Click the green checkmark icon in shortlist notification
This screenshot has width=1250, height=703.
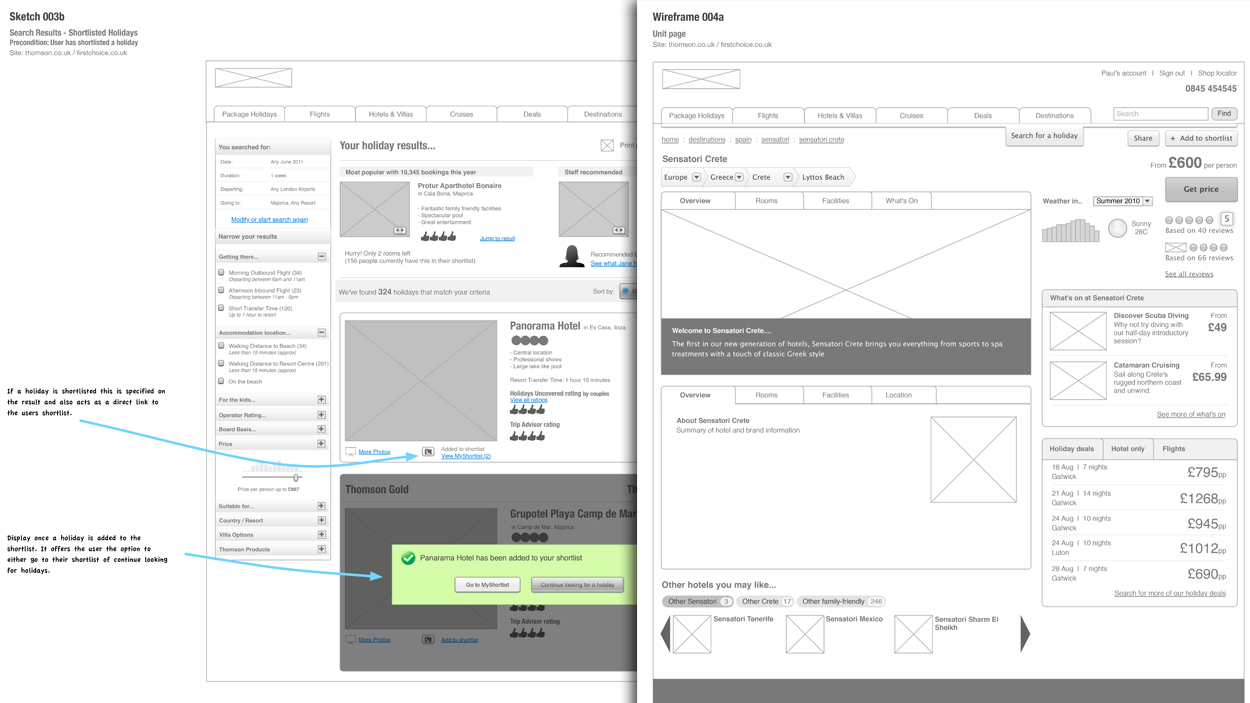click(x=408, y=558)
